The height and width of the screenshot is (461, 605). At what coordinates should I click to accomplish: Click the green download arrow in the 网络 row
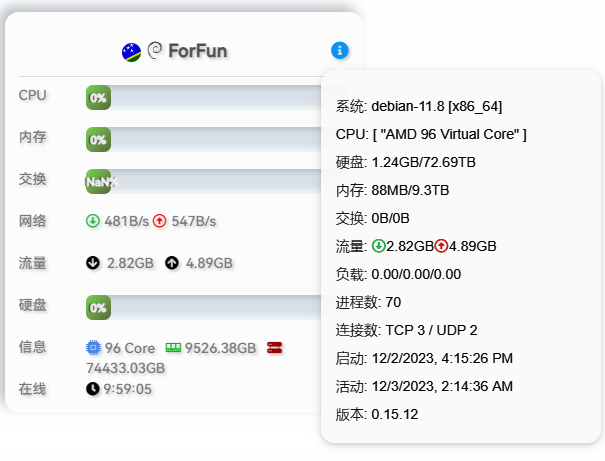tap(93, 221)
